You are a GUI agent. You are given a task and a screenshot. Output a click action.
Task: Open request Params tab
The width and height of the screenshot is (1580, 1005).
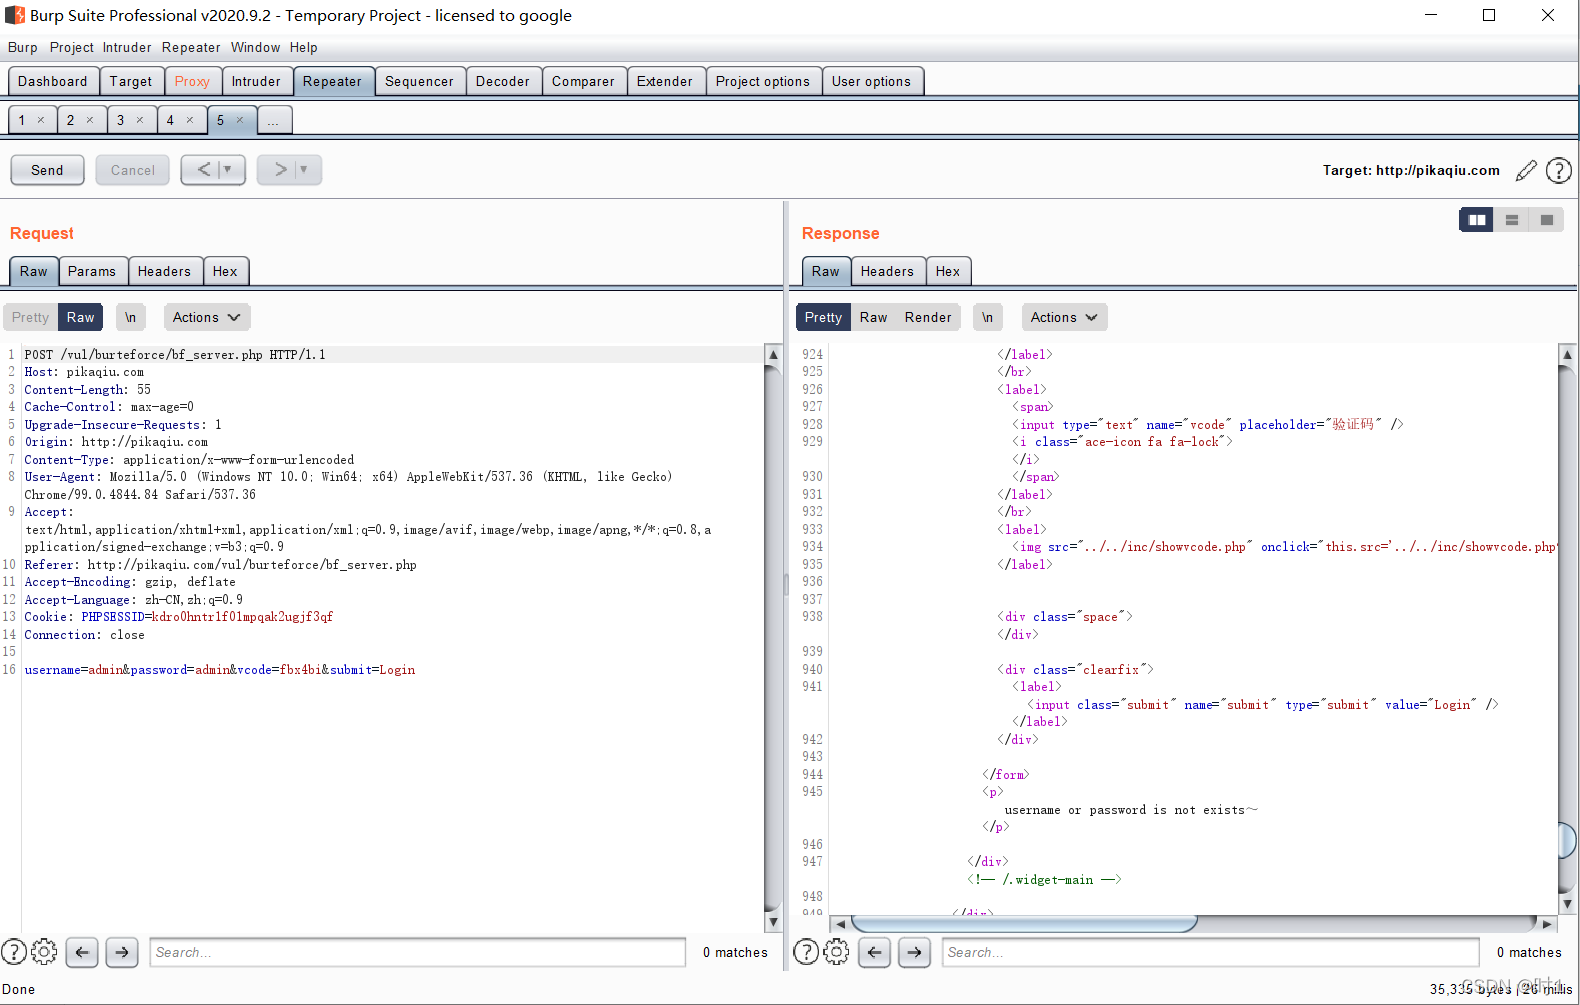[x=92, y=271]
